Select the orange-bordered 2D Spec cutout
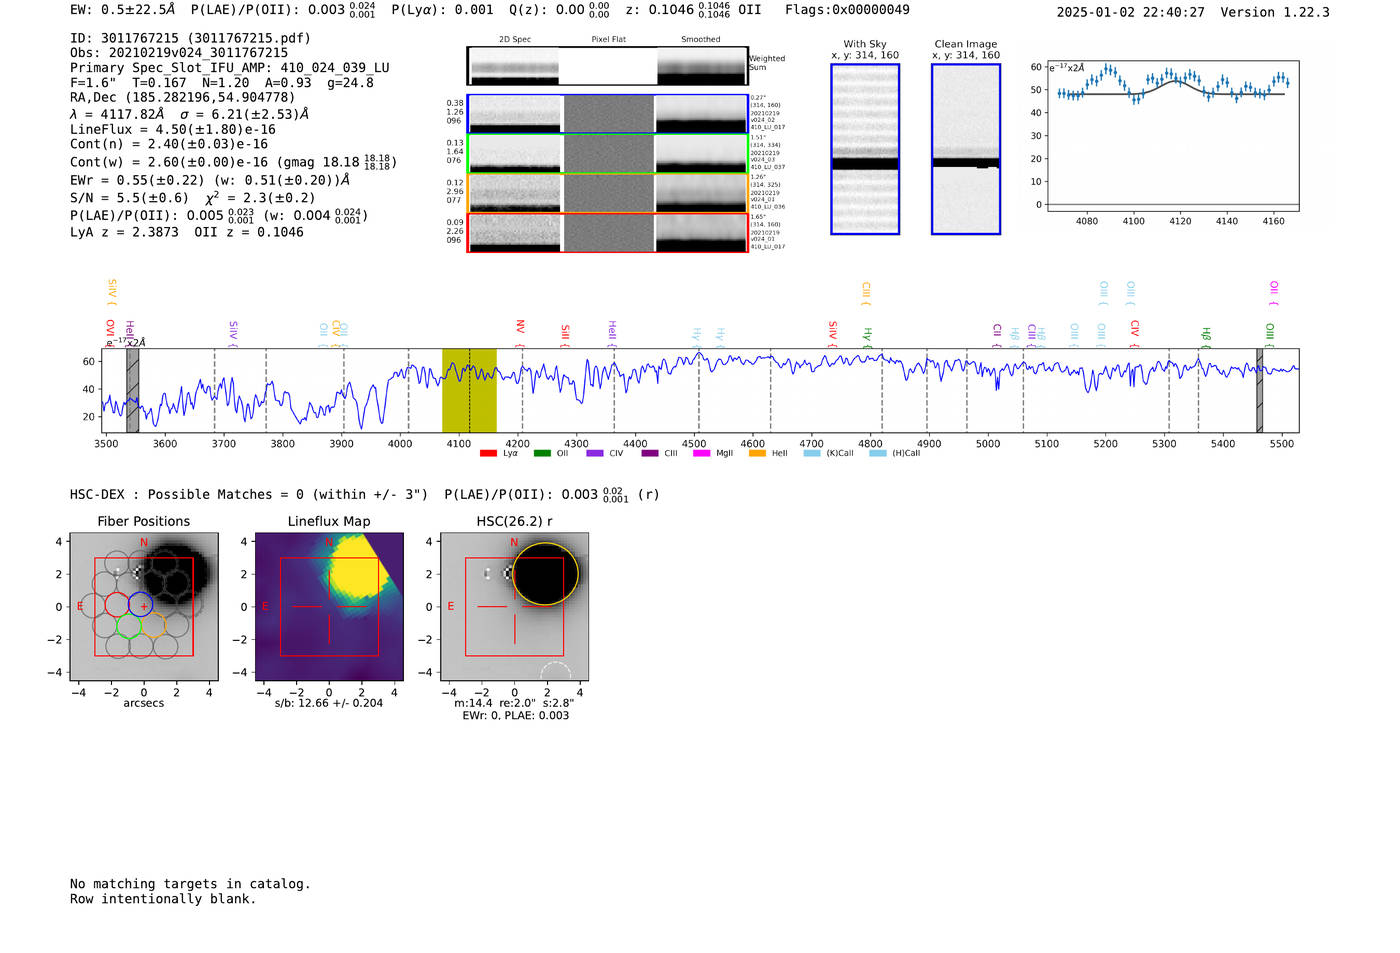1400x953 pixels. [515, 193]
